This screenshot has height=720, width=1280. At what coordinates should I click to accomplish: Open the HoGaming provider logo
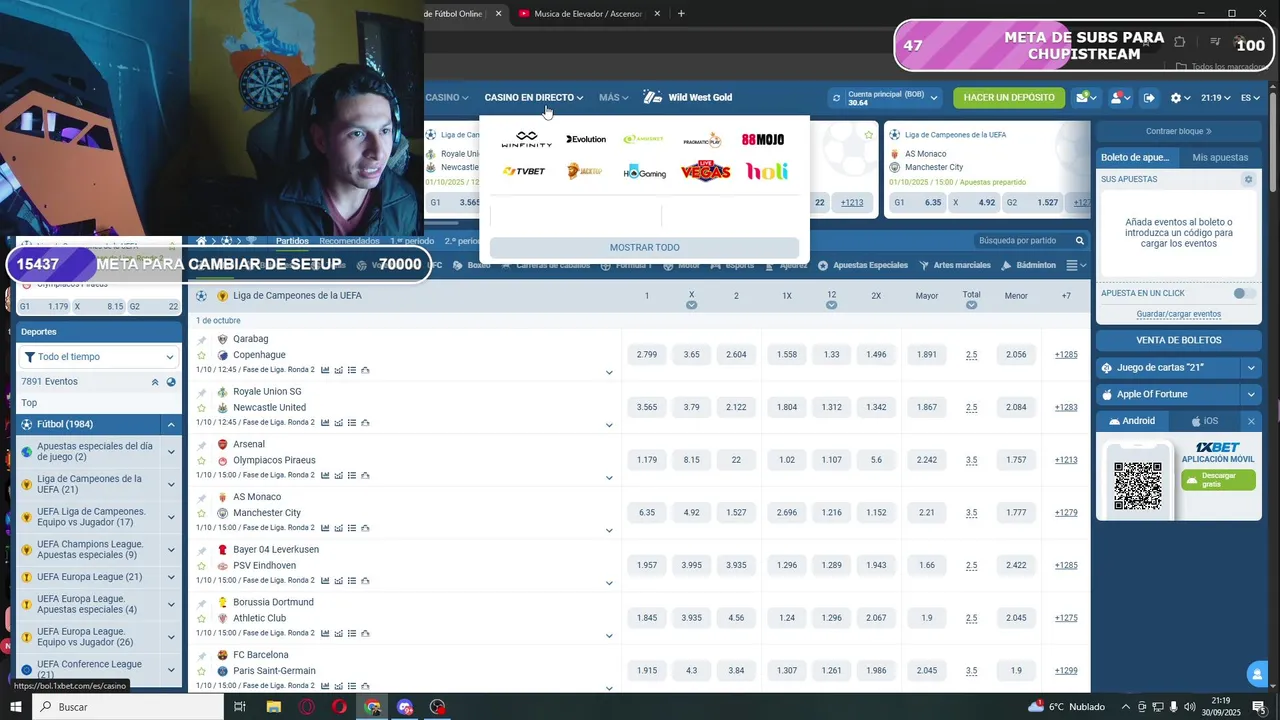[645, 172]
